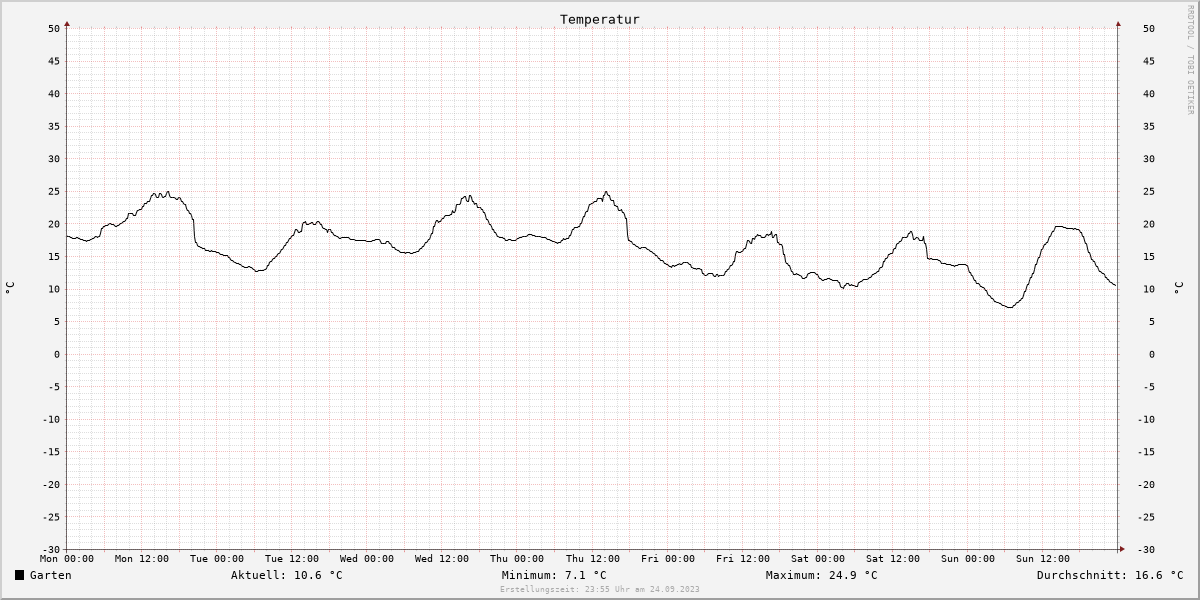This screenshot has width=1200, height=600.
Task: Click the 'Thu 00:00' time axis label
Action: click(x=517, y=559)
